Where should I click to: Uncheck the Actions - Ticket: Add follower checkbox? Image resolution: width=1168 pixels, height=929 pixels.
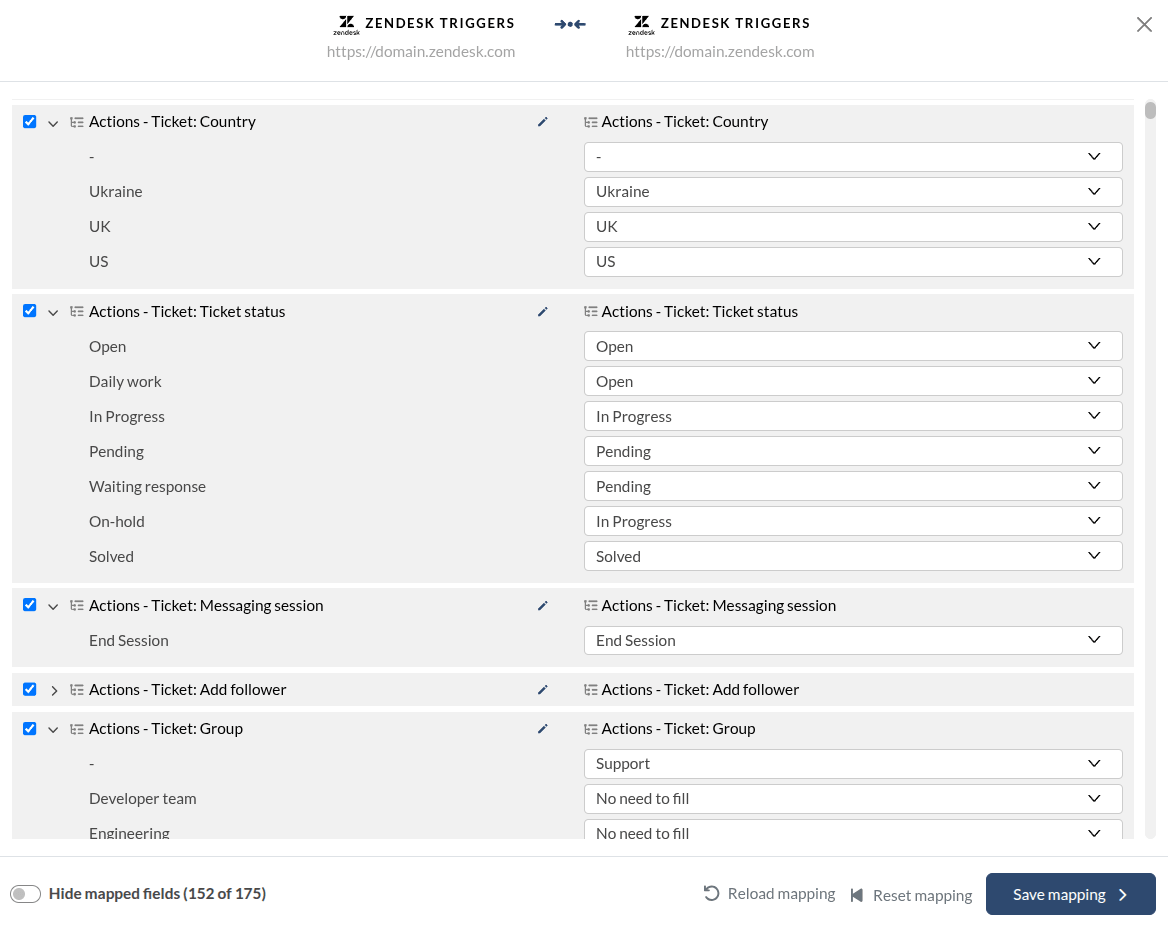[30, 689]
